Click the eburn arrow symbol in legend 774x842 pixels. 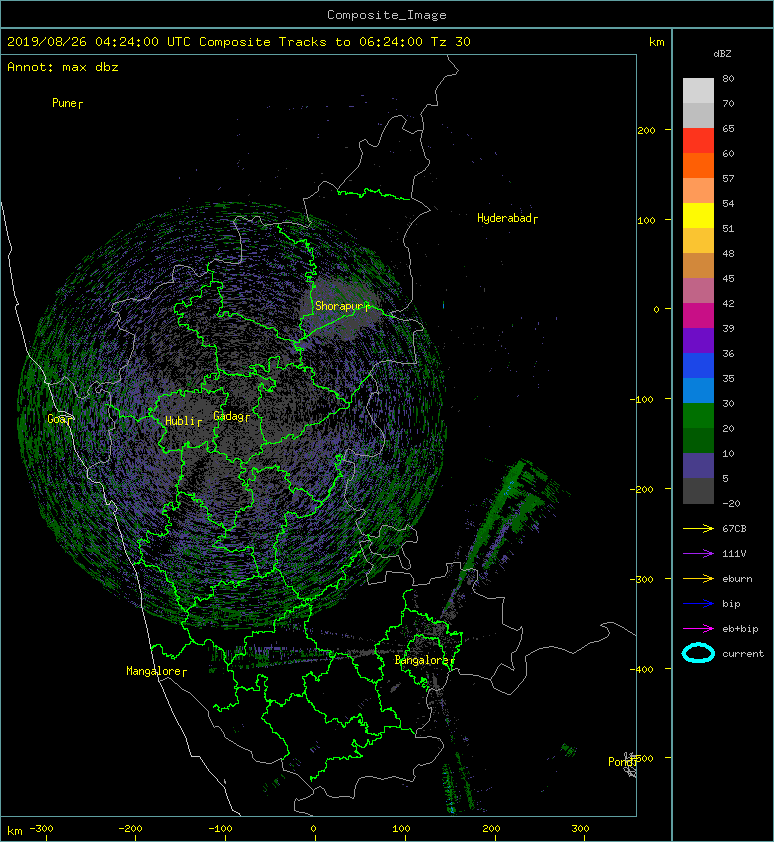[x=698, y=579]
